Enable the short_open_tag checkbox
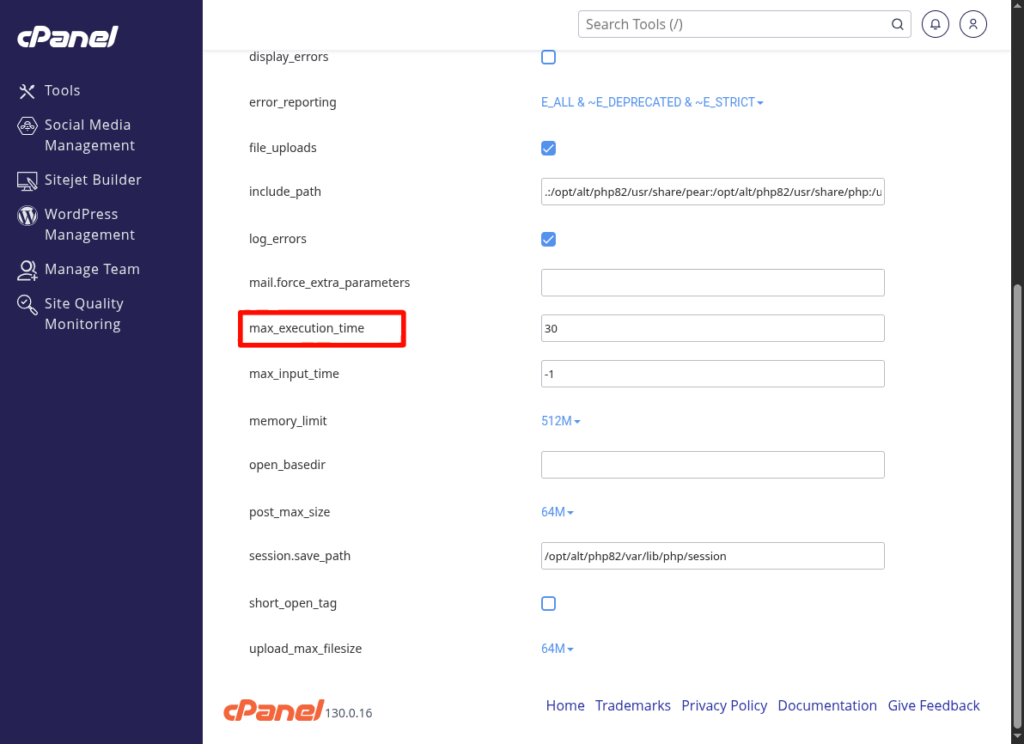 548,603
